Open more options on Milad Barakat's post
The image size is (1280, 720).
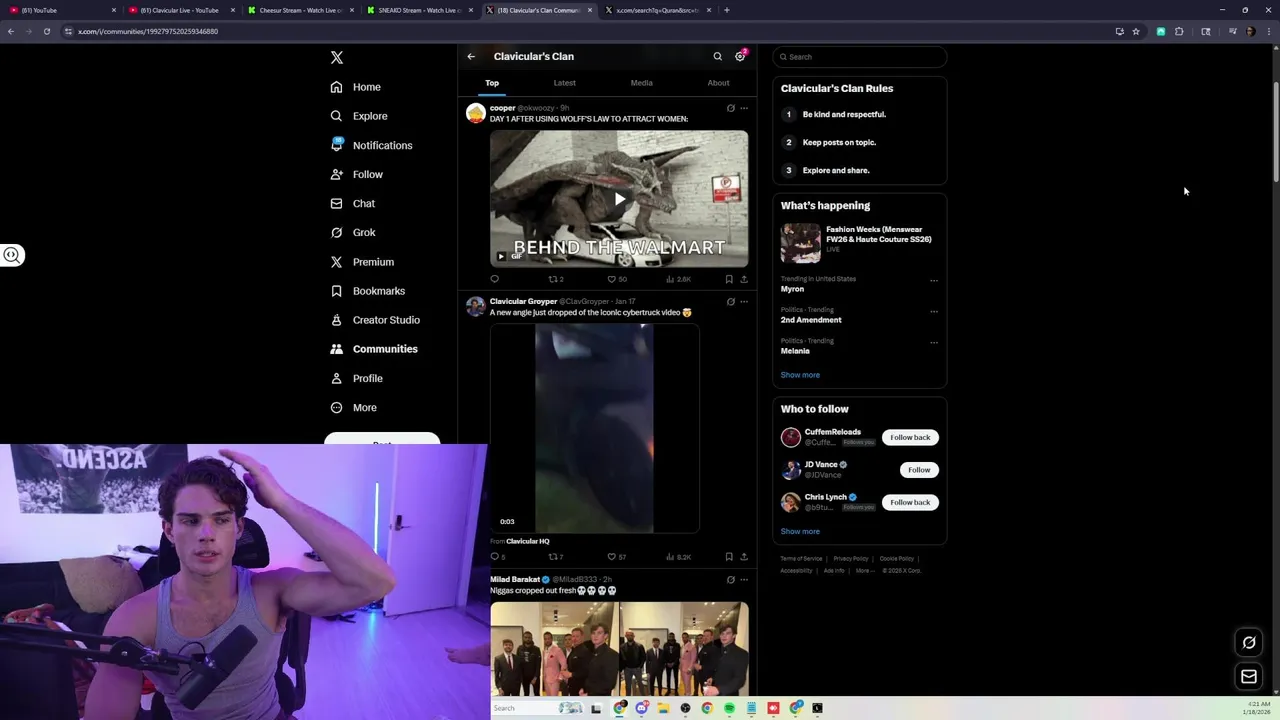(x=743, y=579)
